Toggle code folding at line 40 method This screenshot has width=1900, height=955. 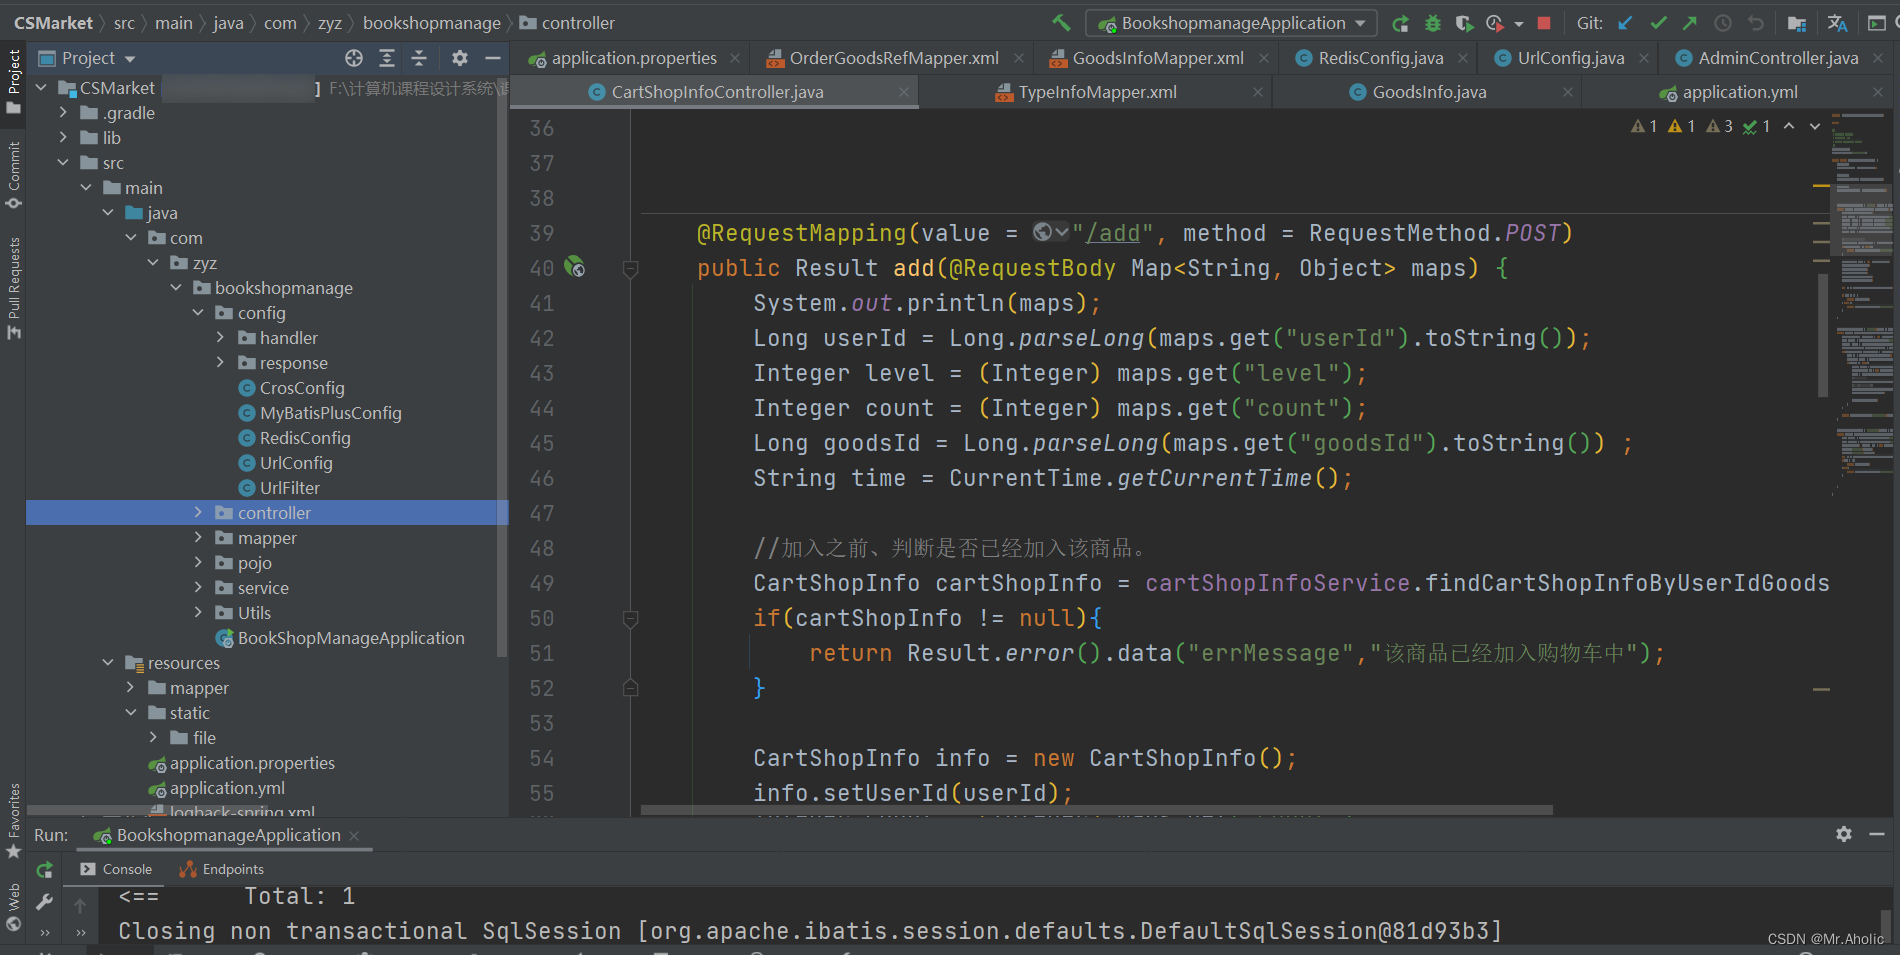pyautogui.click(x=630, y=269)
